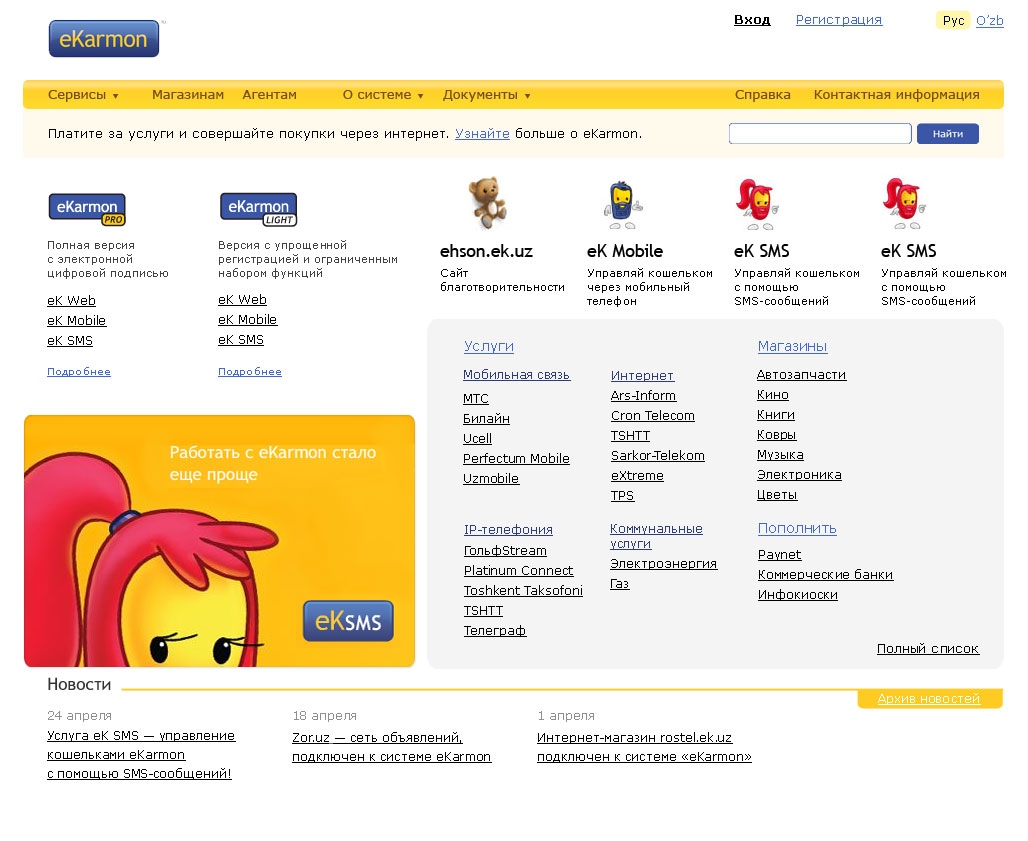Open eK Mobile under eKarmon PRO
Image resolution: width=1028 pixels, height=841 pixels.
click(x=76, y=321)
